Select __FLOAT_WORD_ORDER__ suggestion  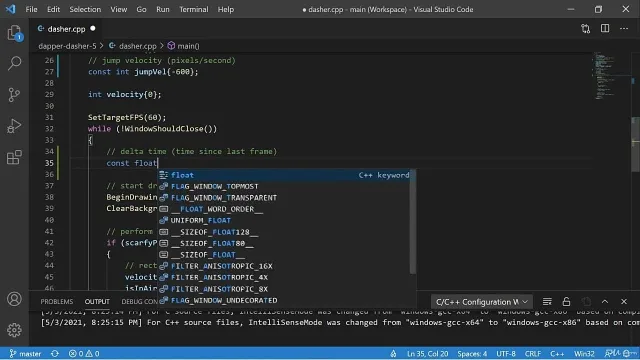[284, 209]
